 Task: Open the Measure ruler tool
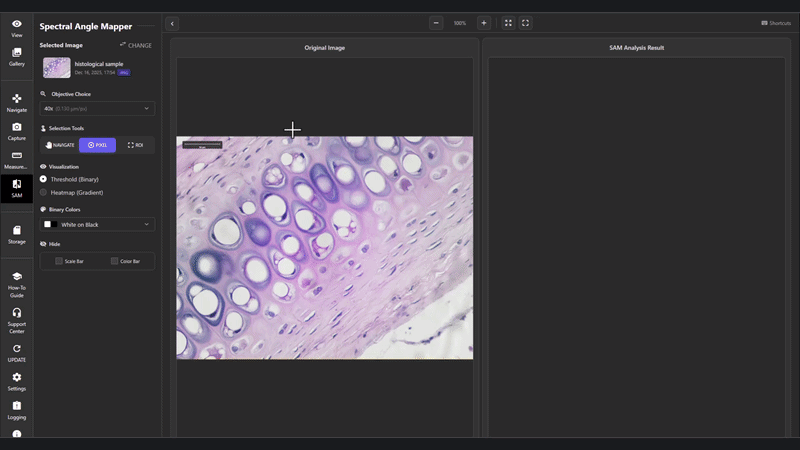point(17,160)
